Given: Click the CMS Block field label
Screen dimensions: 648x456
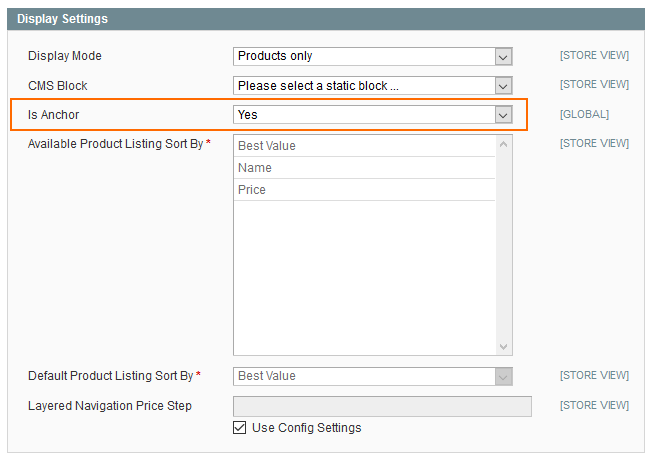Looking at the screenshot, I should 58,86.
